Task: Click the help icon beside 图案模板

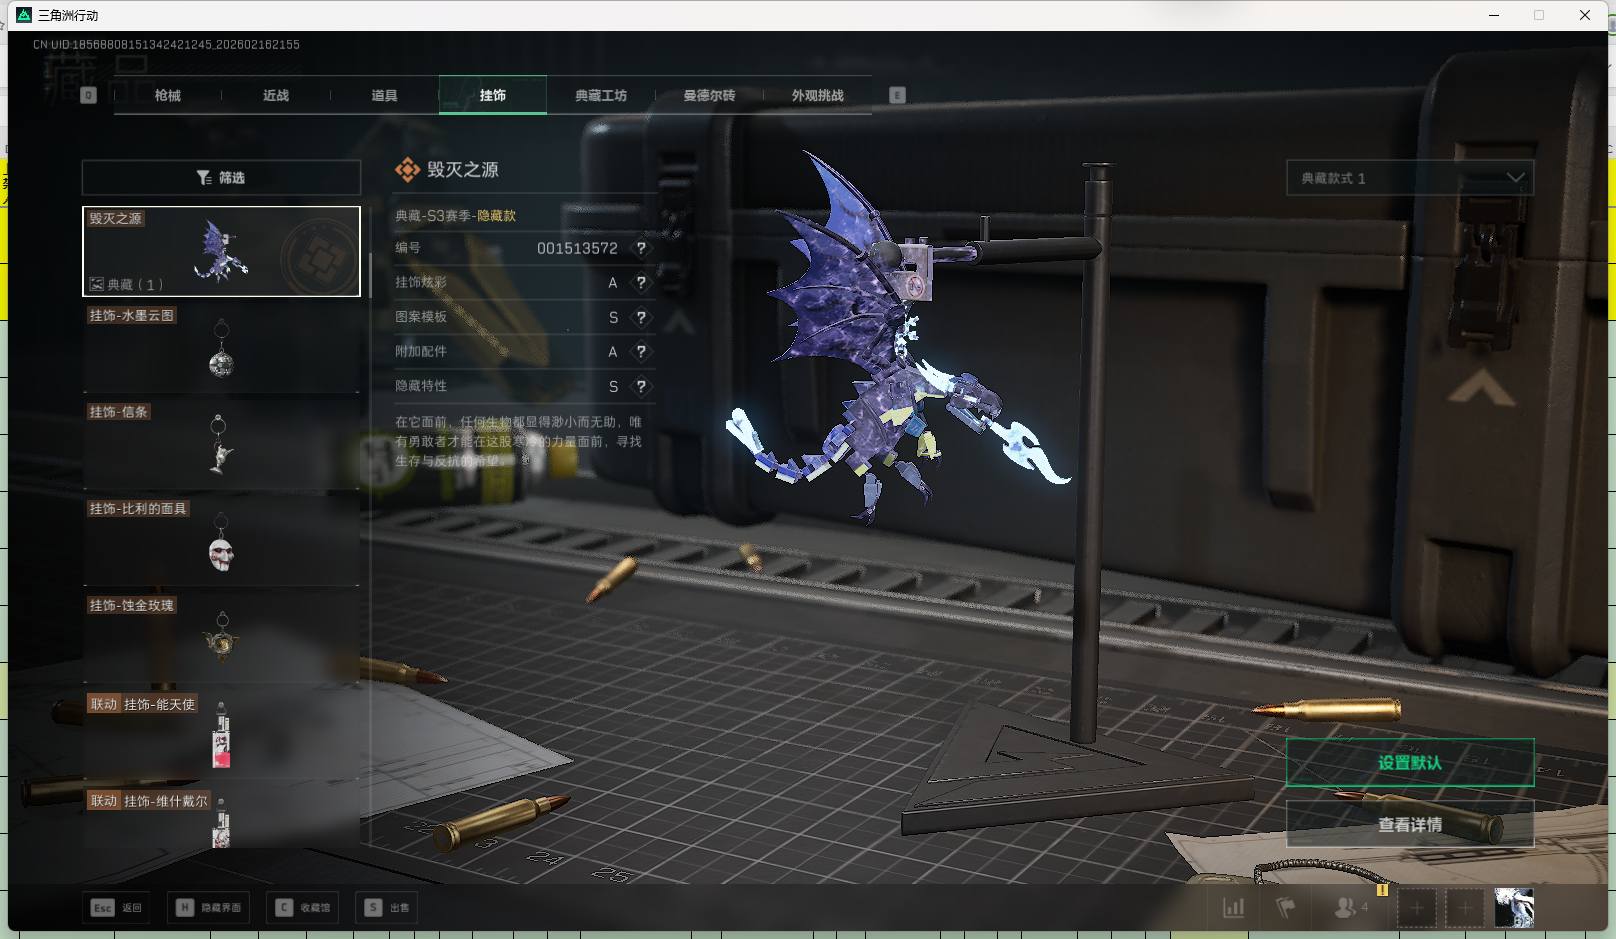Action: 641,317
